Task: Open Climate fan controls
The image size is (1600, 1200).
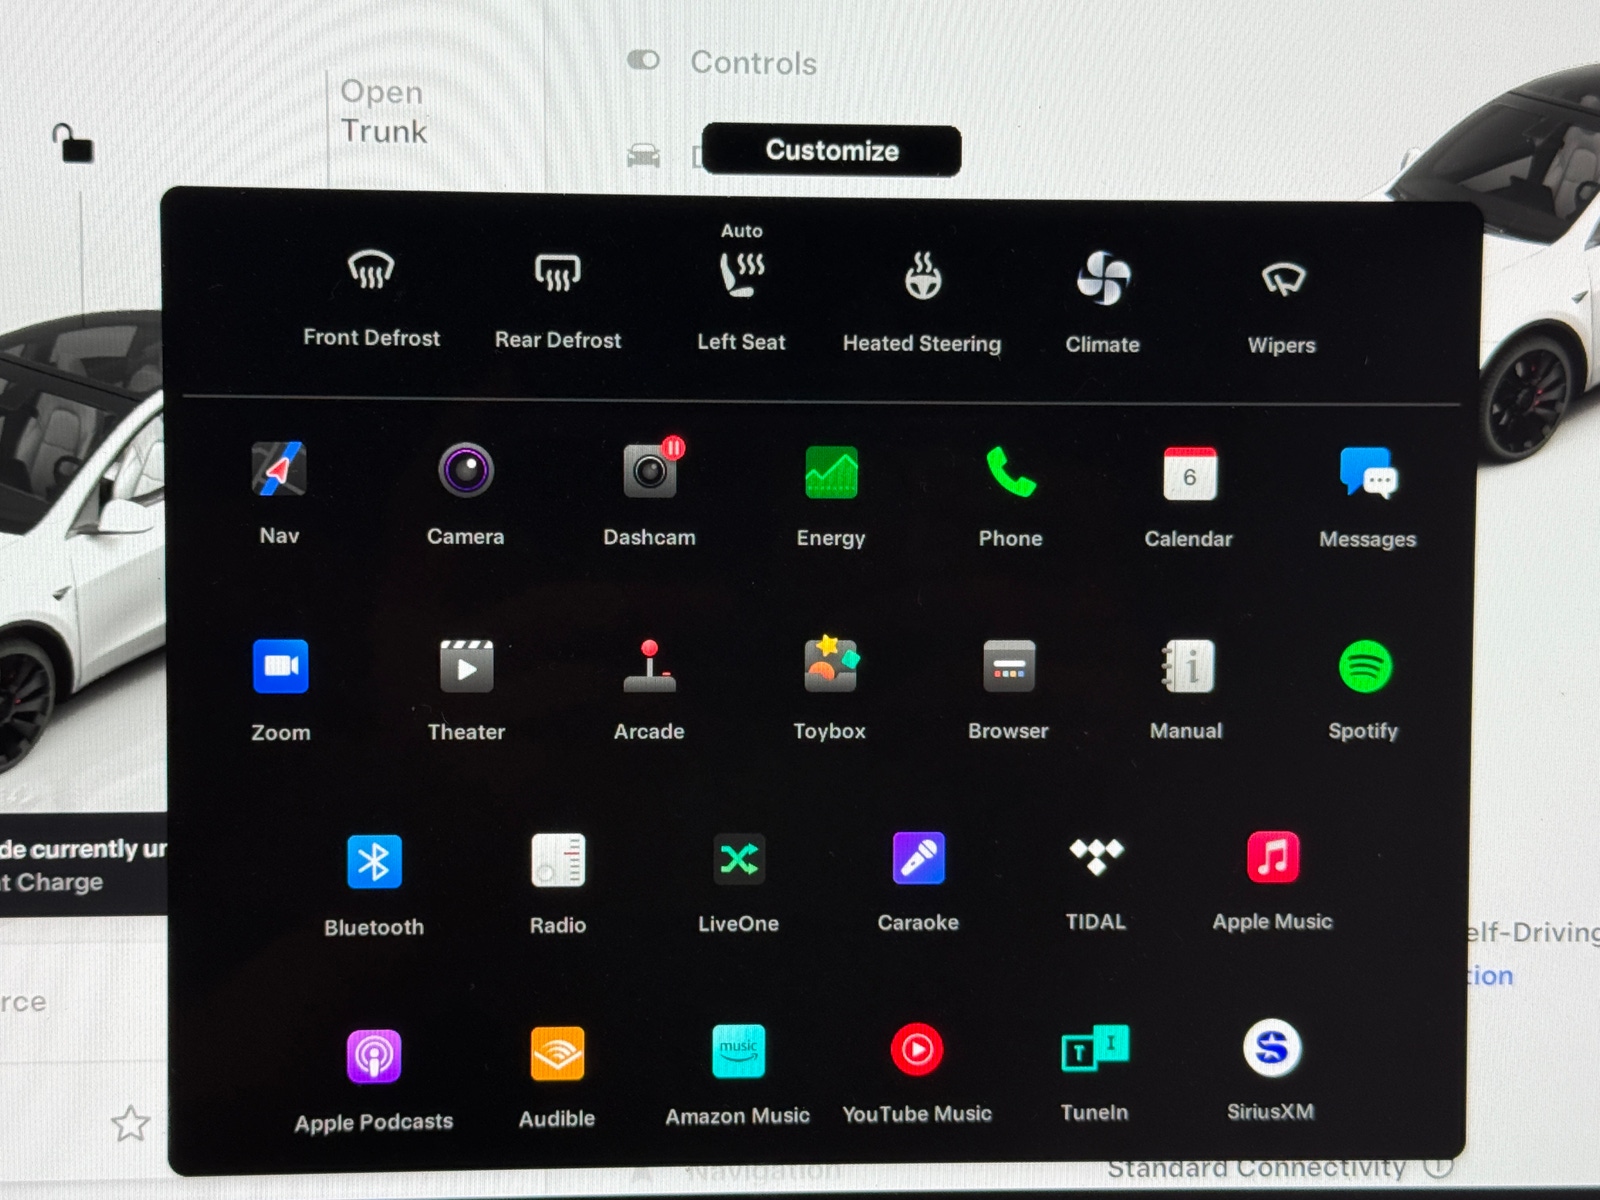Action: [1102, 302]
